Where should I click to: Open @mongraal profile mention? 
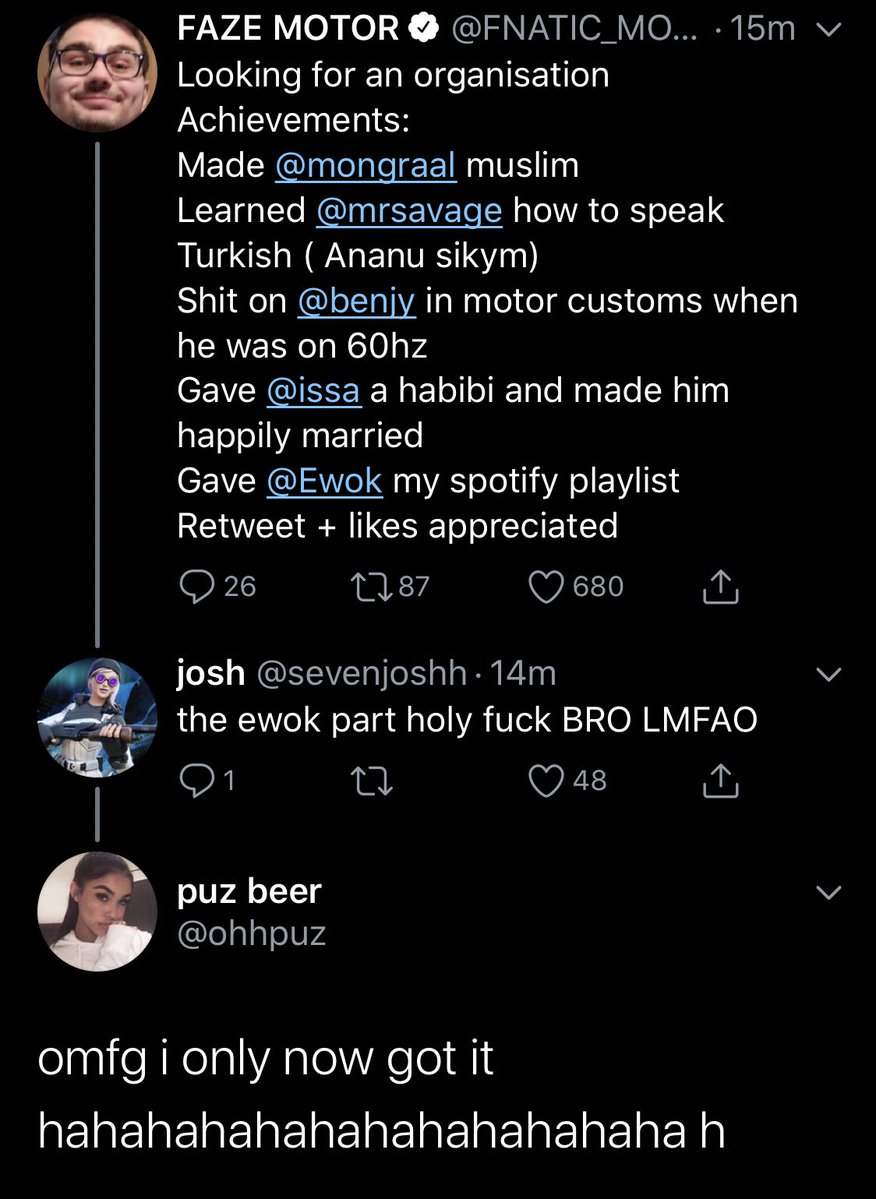(x=365, y=165)
